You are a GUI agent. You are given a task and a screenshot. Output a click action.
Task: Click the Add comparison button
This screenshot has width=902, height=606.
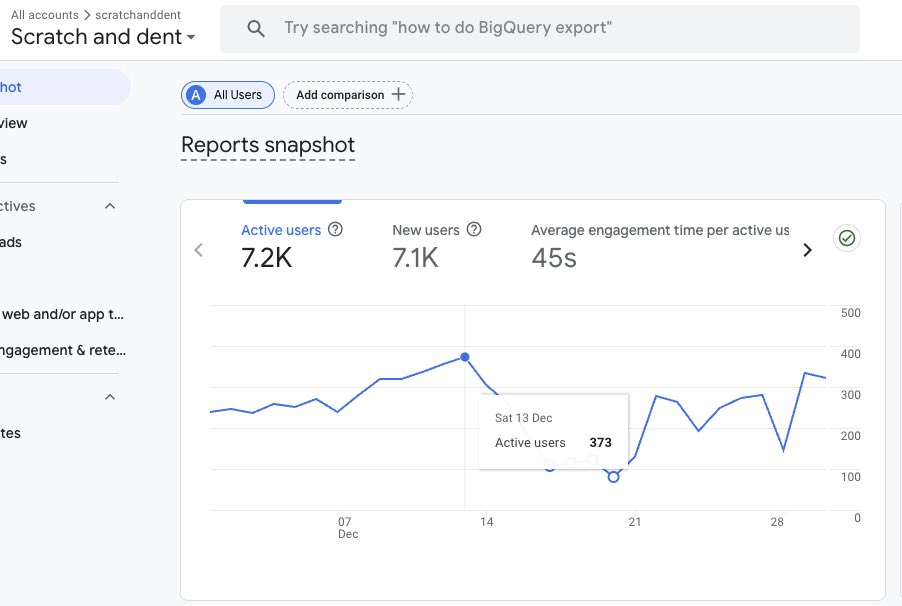click(348, 95)
